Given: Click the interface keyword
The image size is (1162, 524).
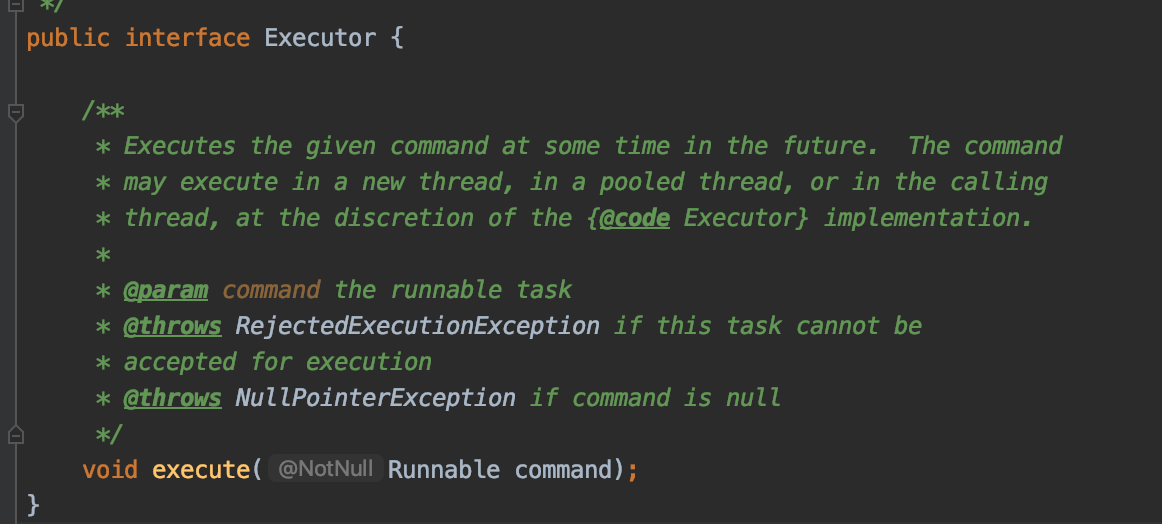Looking at the screenshot, I should point(187,38).
